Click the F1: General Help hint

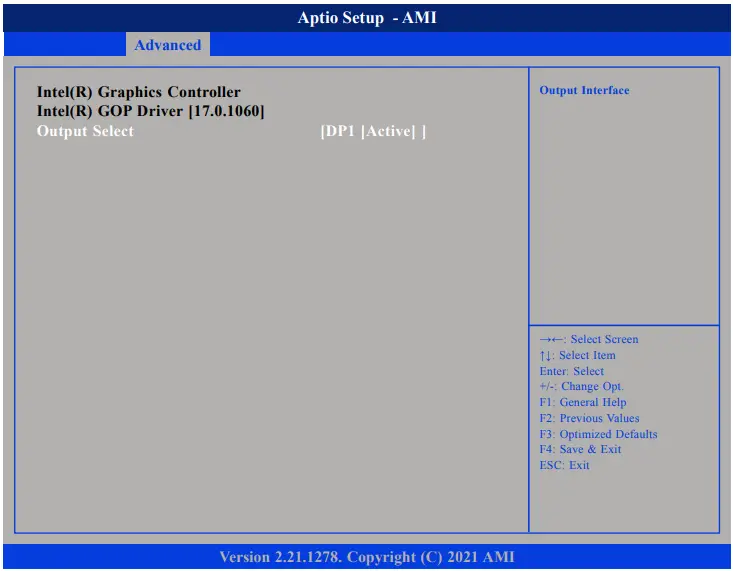[x=583, y=402]
